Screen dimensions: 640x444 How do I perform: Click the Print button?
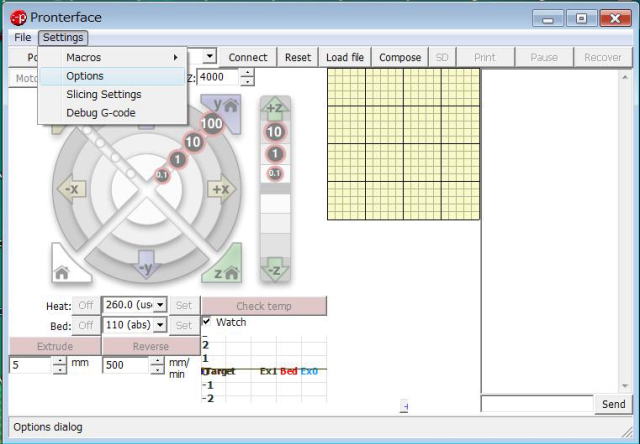[x=485, y=58]
